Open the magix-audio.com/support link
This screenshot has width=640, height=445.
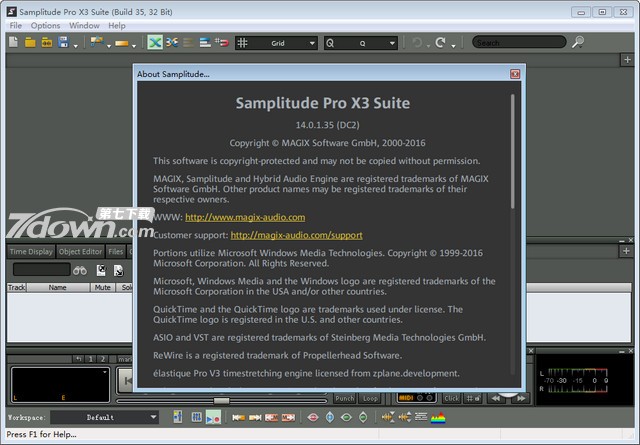click(297, 235)
